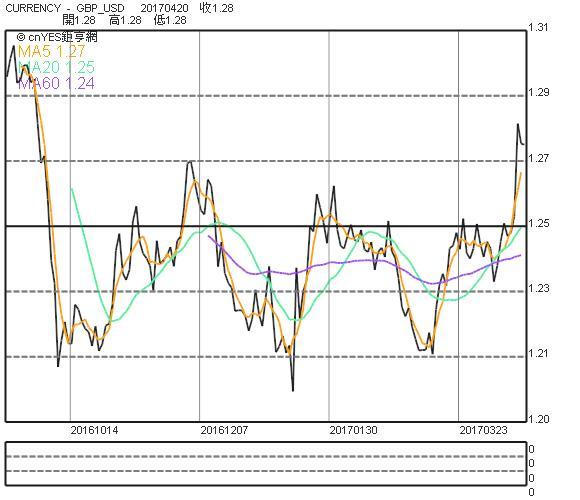Click the 1.25 price axis label

(x=539, y=223)
